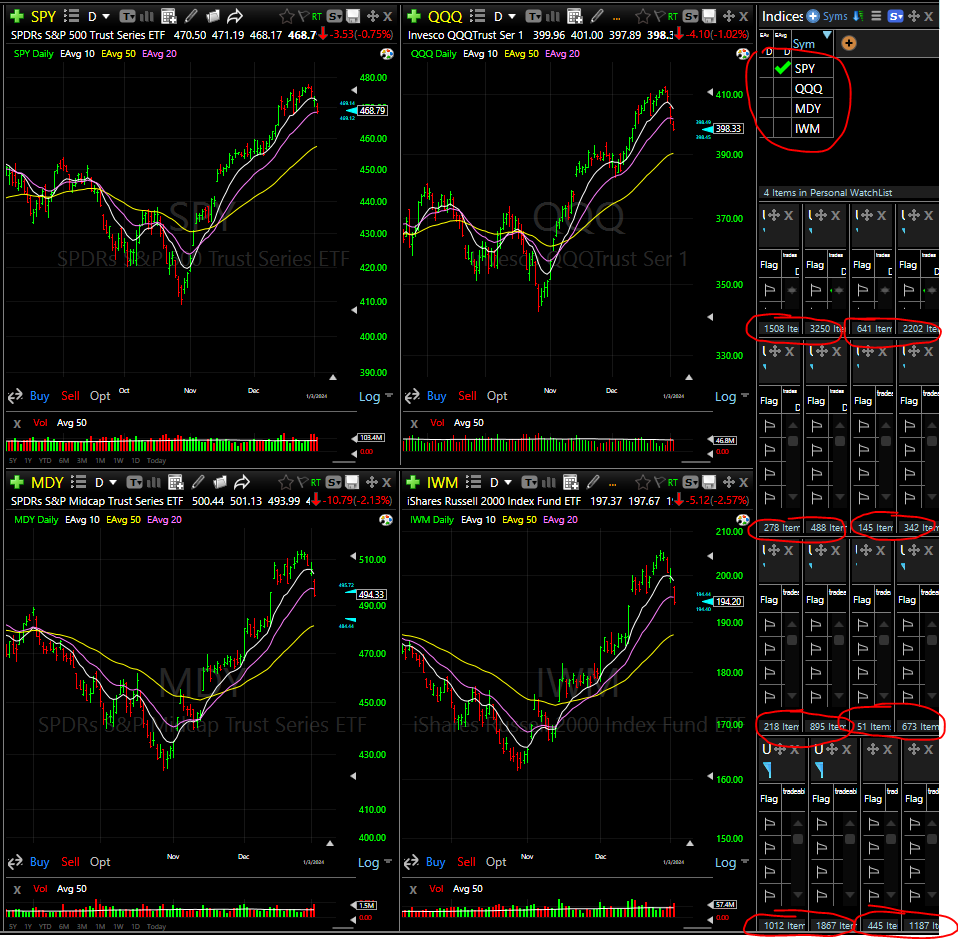Viewport: 958px width, 939px height.
Task: Open the QQQ chart timeframe D dropdown
Action: tap(504, 16)
